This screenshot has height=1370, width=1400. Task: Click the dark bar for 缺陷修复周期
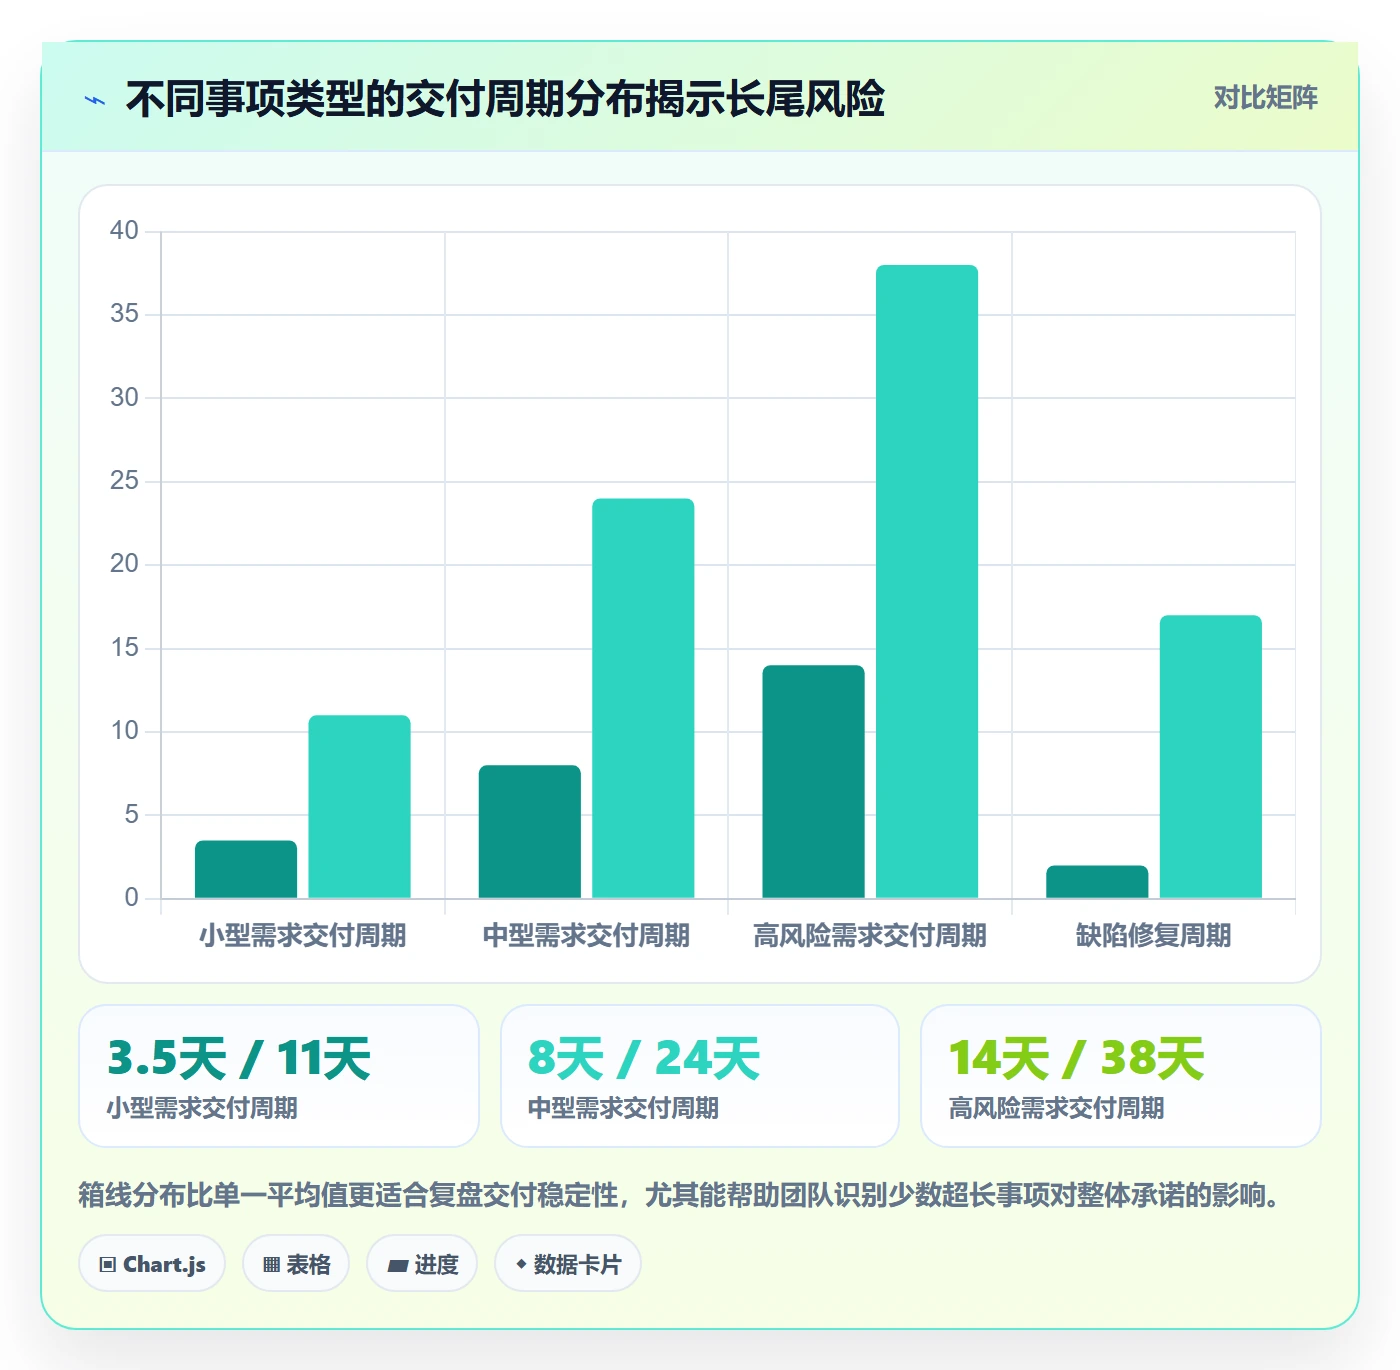point(1097,881)
